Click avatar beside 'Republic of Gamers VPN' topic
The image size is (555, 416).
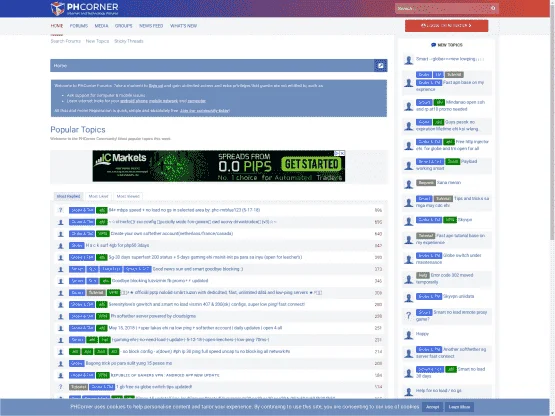61,375
